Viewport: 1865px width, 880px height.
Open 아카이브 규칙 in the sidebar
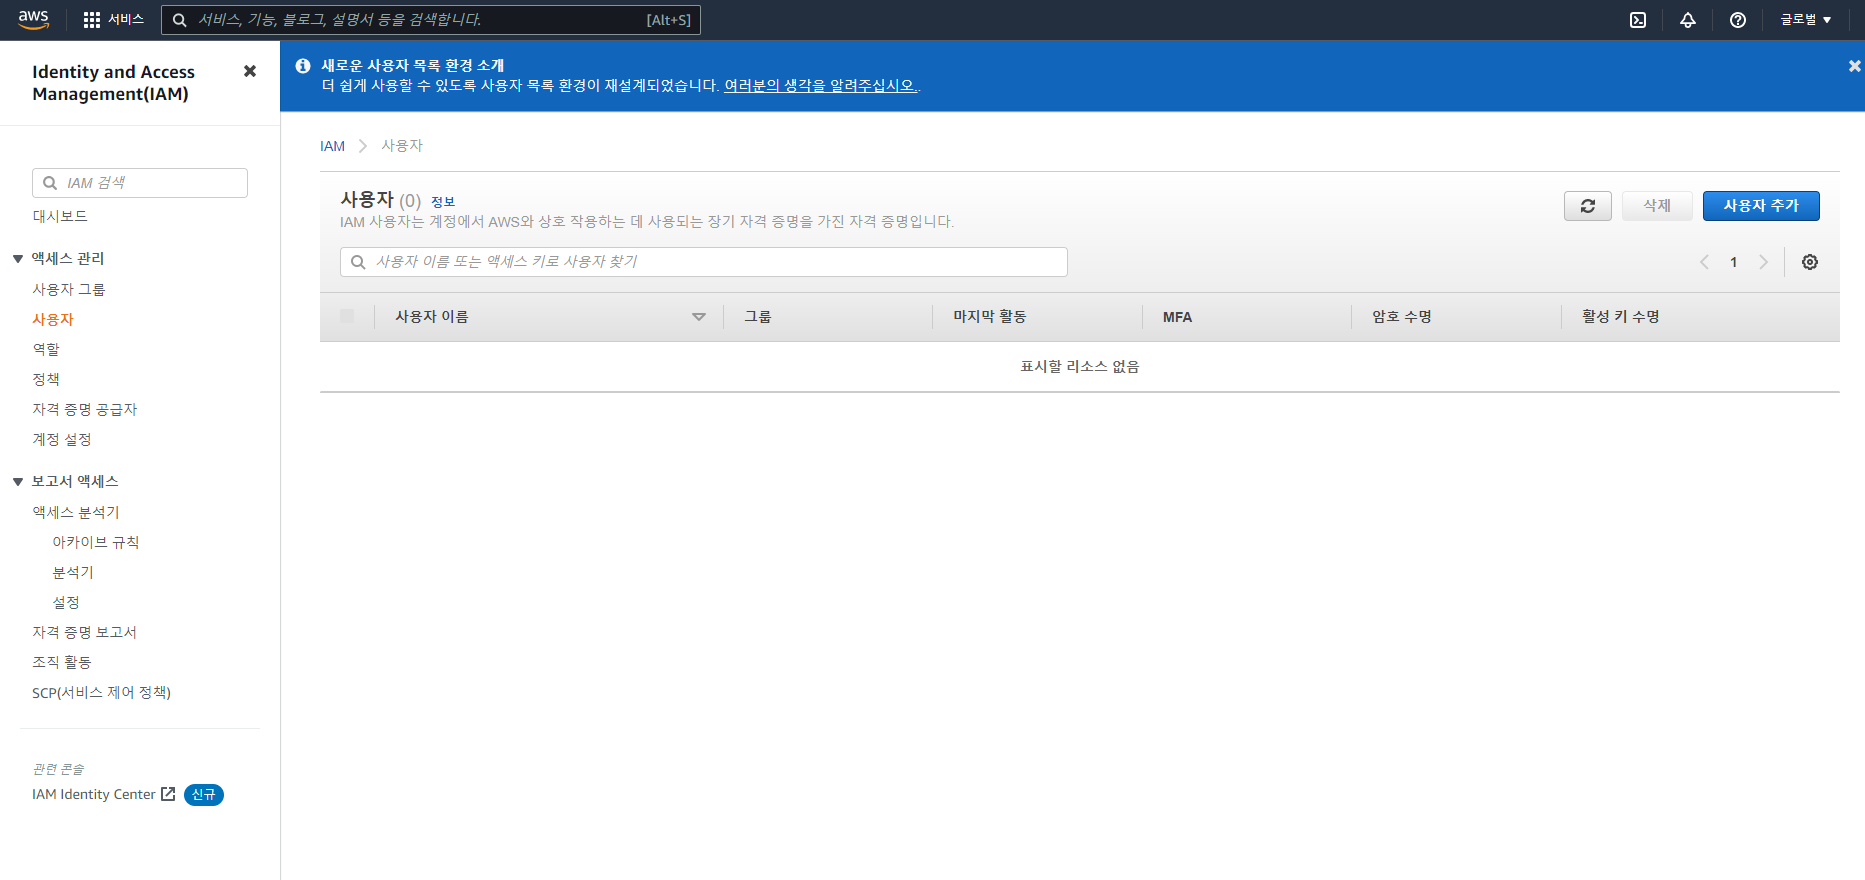click(96, 542)
